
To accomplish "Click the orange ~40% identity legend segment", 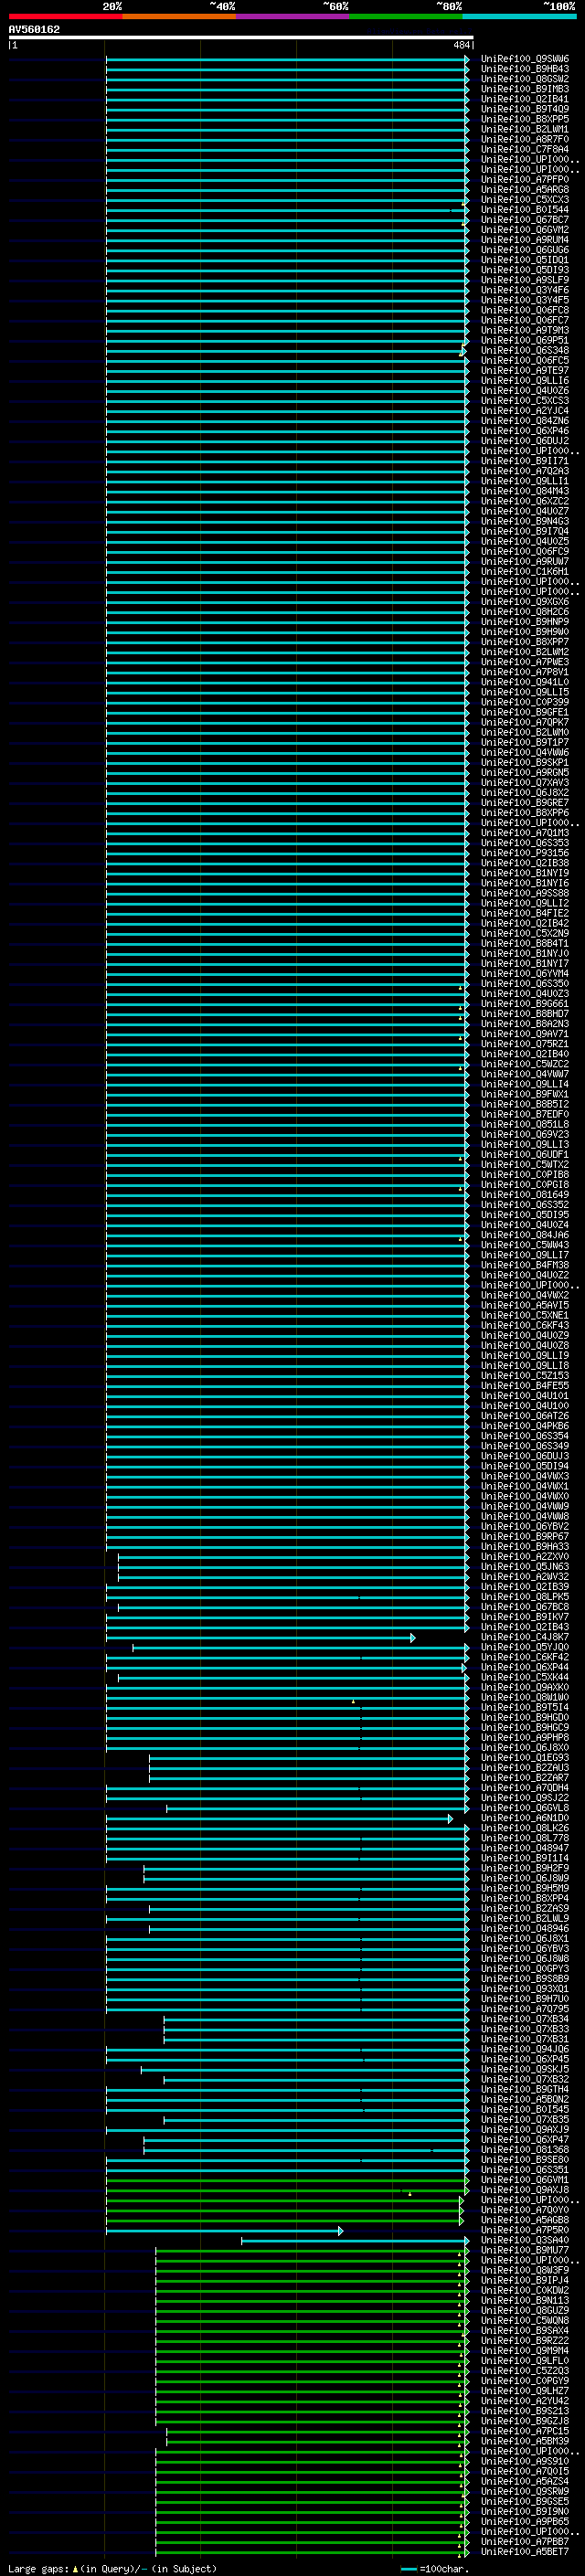I will [179, 16].
